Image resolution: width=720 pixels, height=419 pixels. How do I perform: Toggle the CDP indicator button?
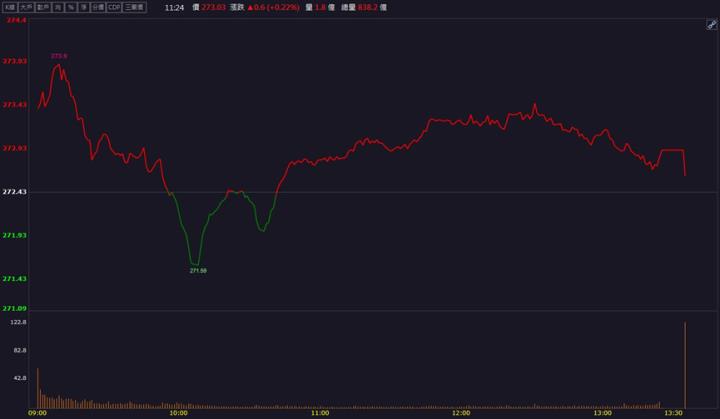114,7
